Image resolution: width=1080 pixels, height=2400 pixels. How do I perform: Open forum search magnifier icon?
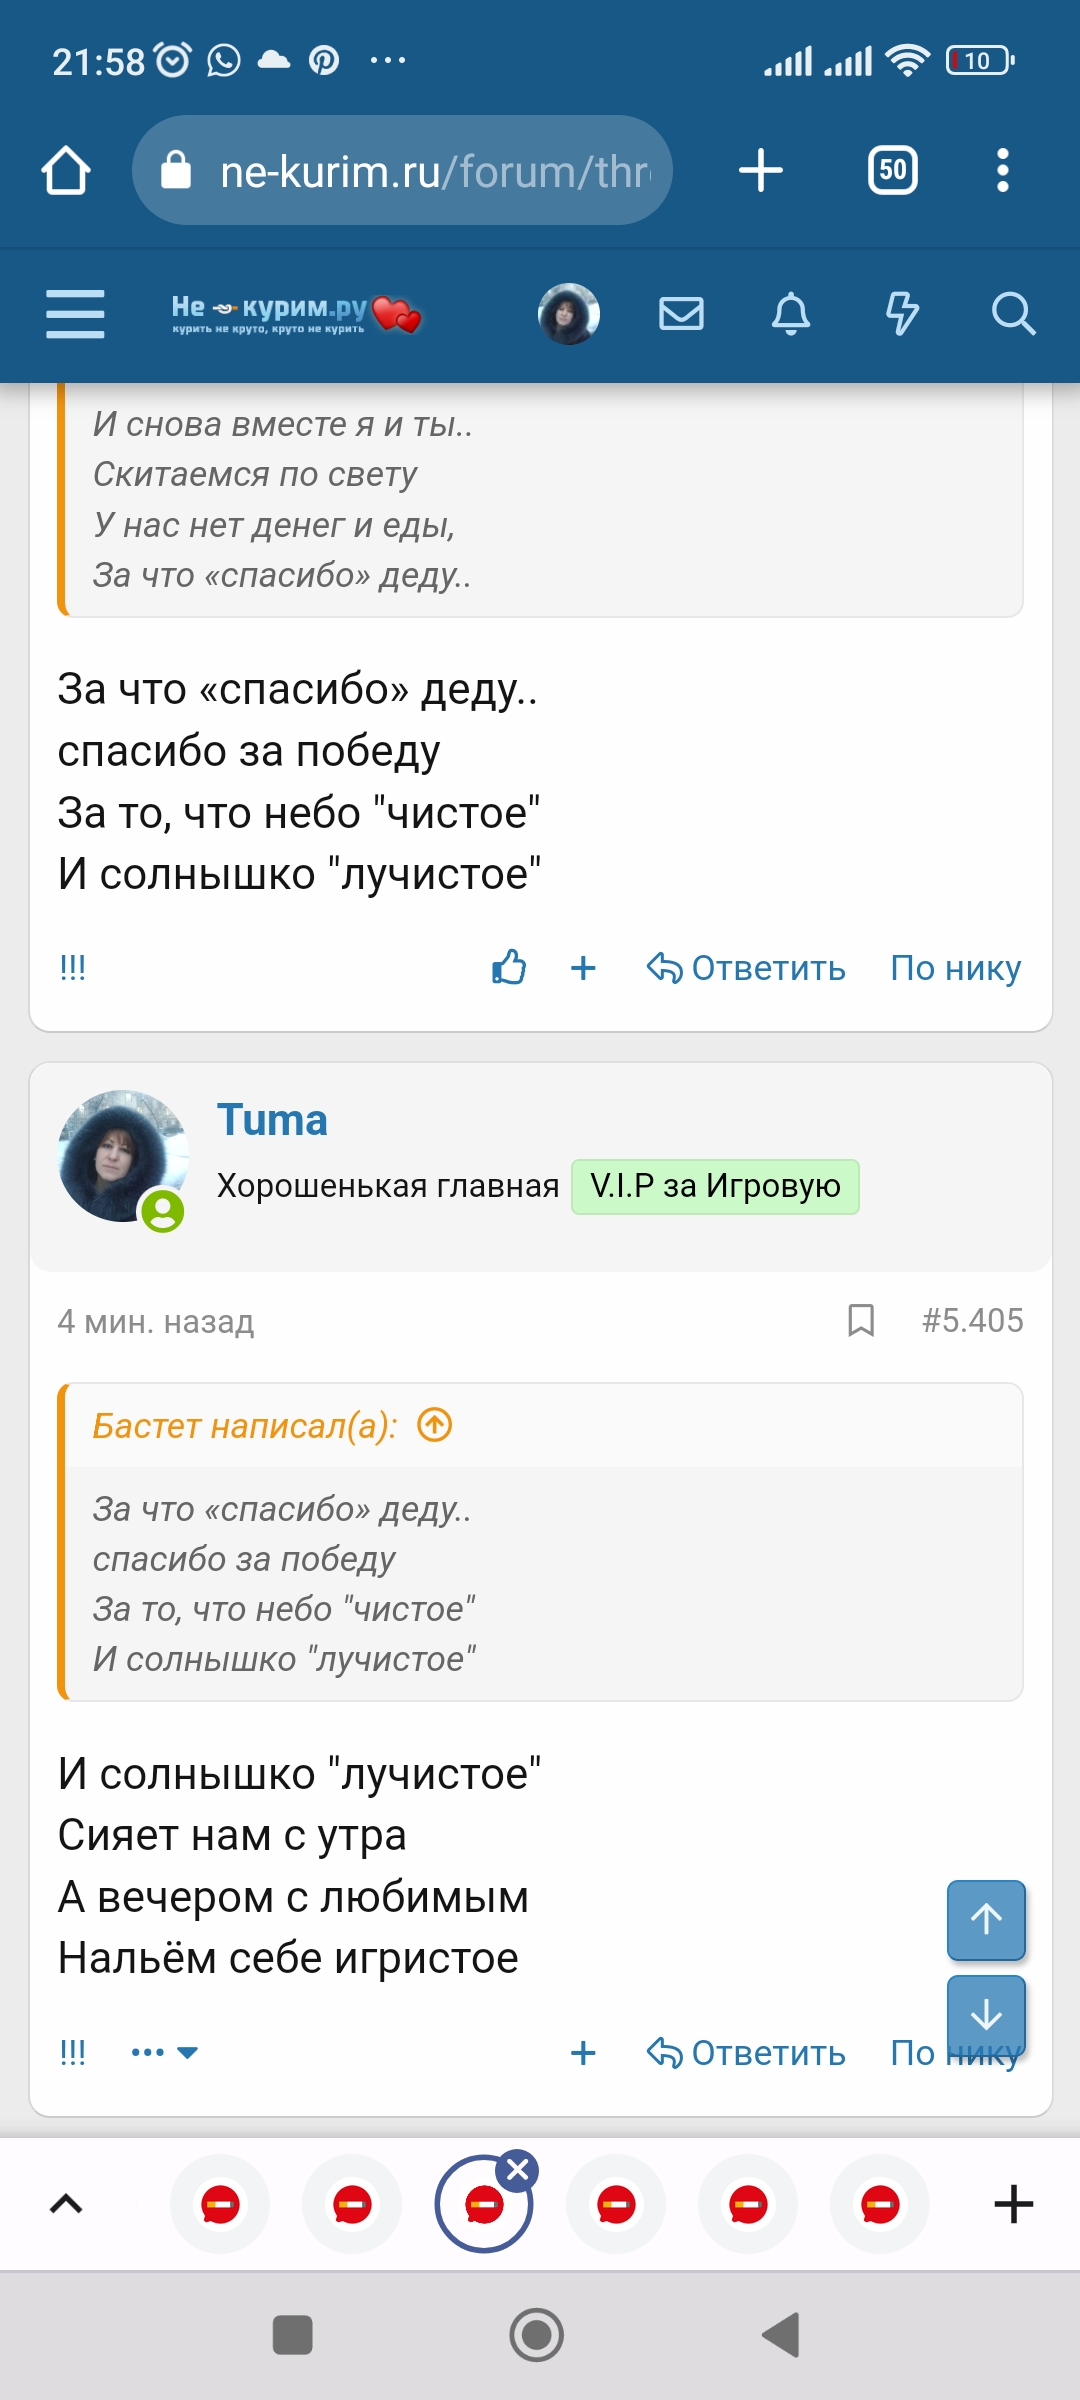[x=1012, y=314]
